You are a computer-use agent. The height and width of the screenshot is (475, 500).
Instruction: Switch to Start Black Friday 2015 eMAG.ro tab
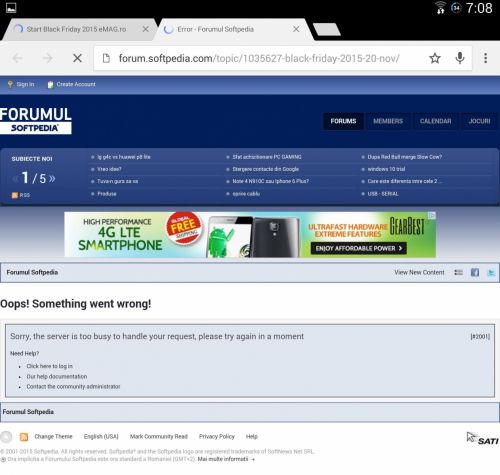click(x=76, y=29)
